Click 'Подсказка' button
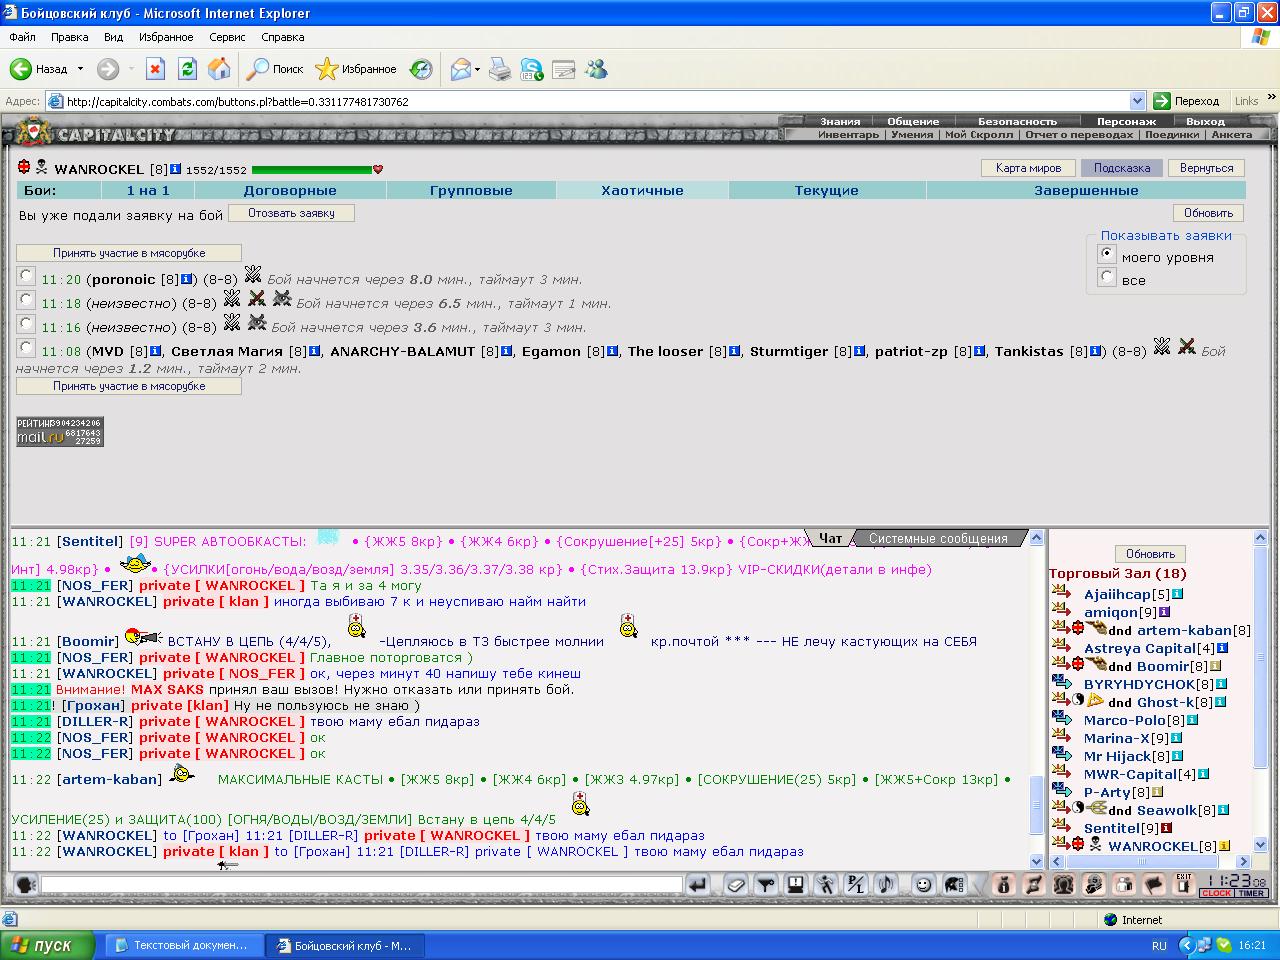This screenshot has height=960, width=1280. coord(1121,168)
